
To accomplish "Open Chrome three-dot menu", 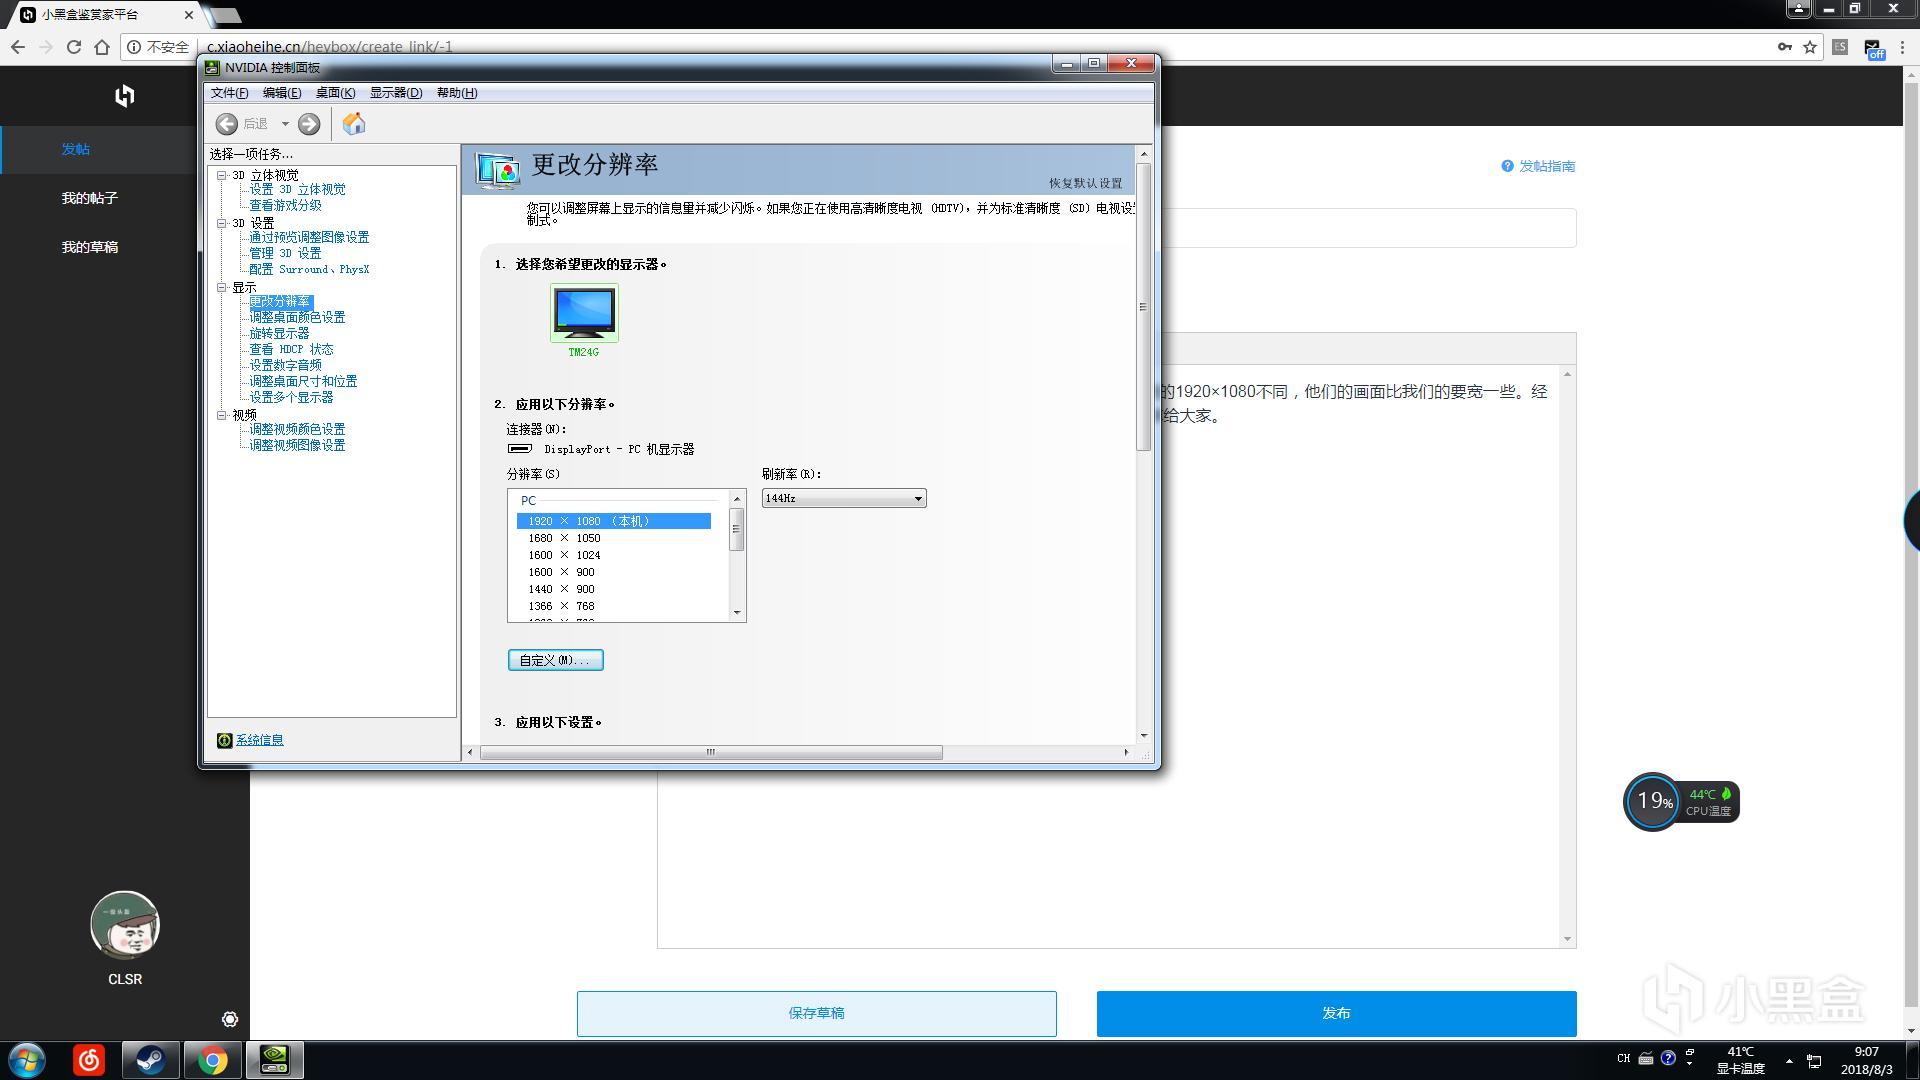I will 1904,47.
